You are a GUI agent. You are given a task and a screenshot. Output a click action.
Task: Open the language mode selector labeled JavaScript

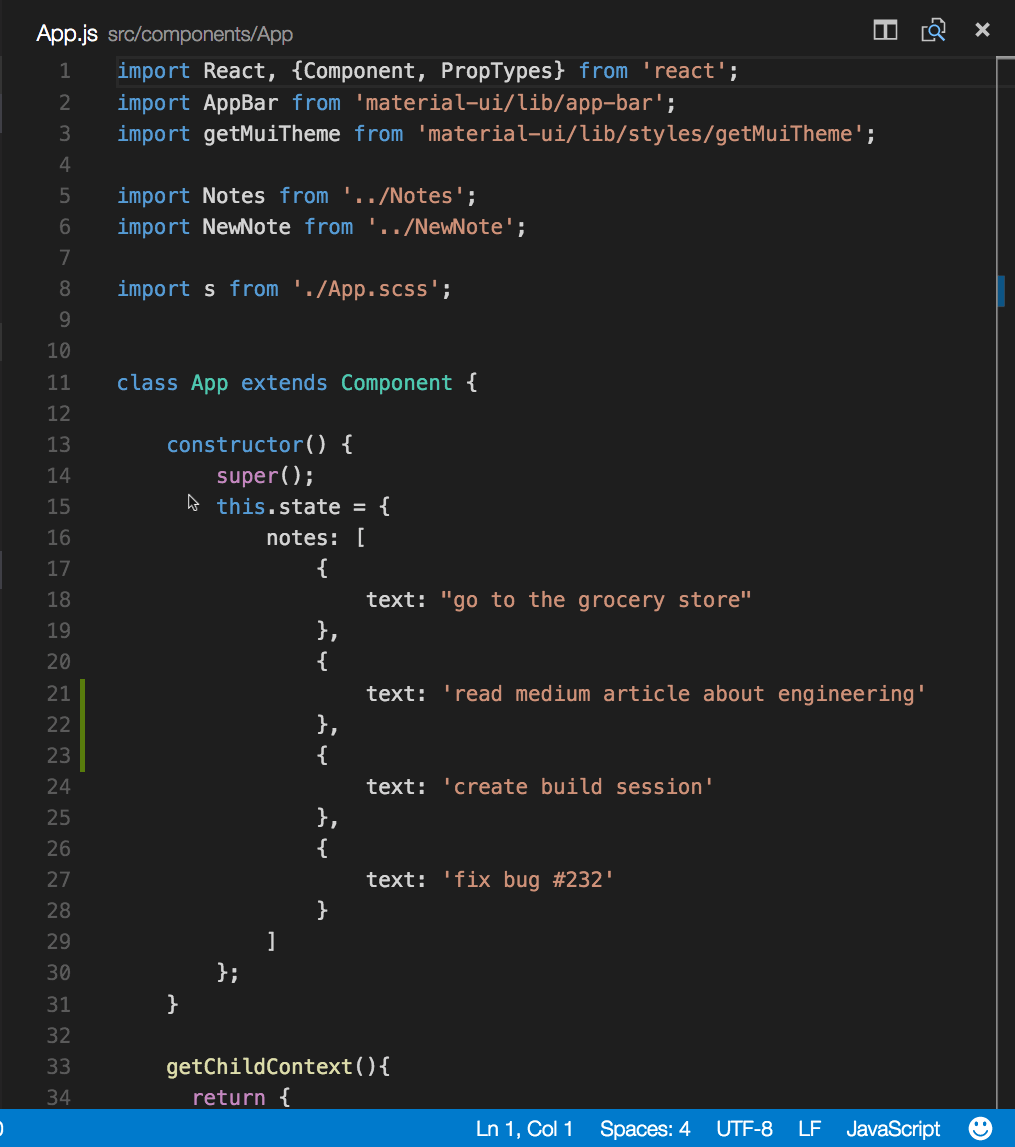tap(892, 1128)
